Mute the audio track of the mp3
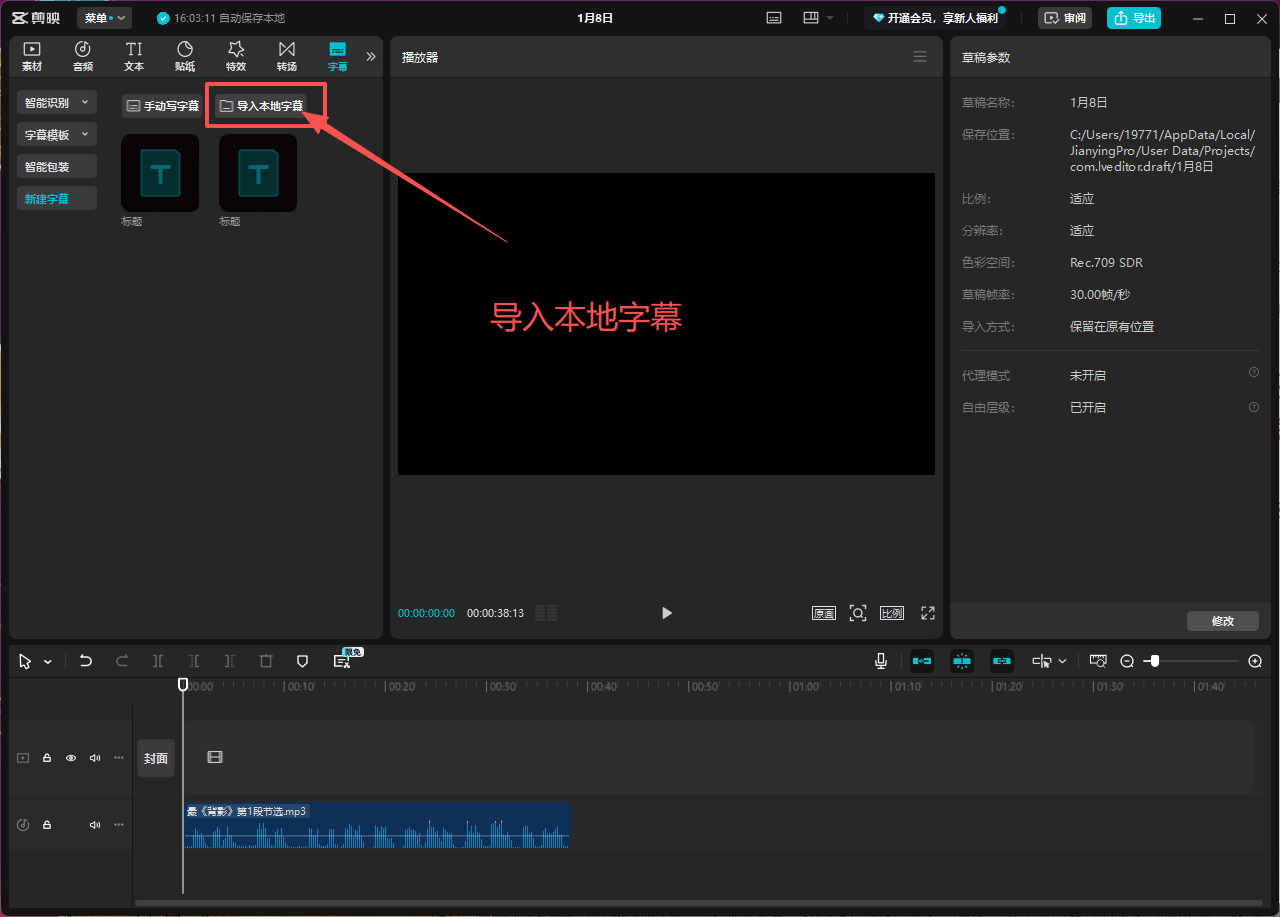The image size is (1280, 917). click(95, 825)
